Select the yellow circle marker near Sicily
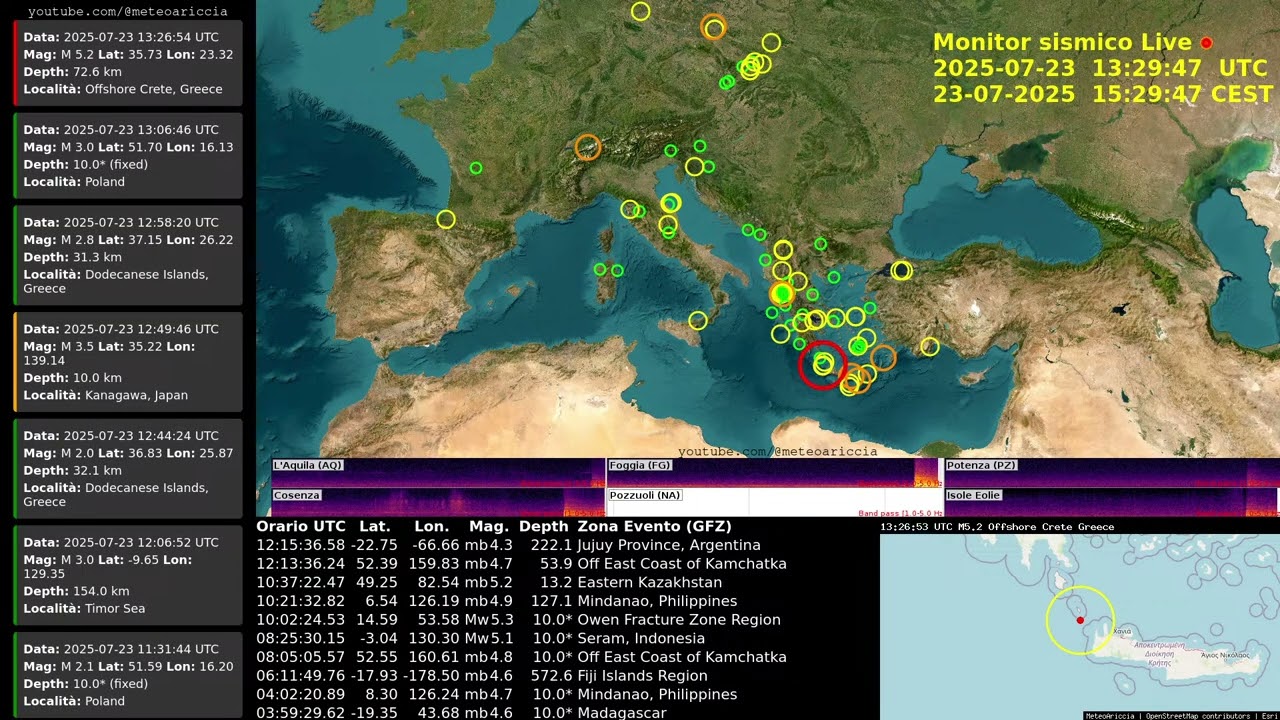 (x=698, y=320)
